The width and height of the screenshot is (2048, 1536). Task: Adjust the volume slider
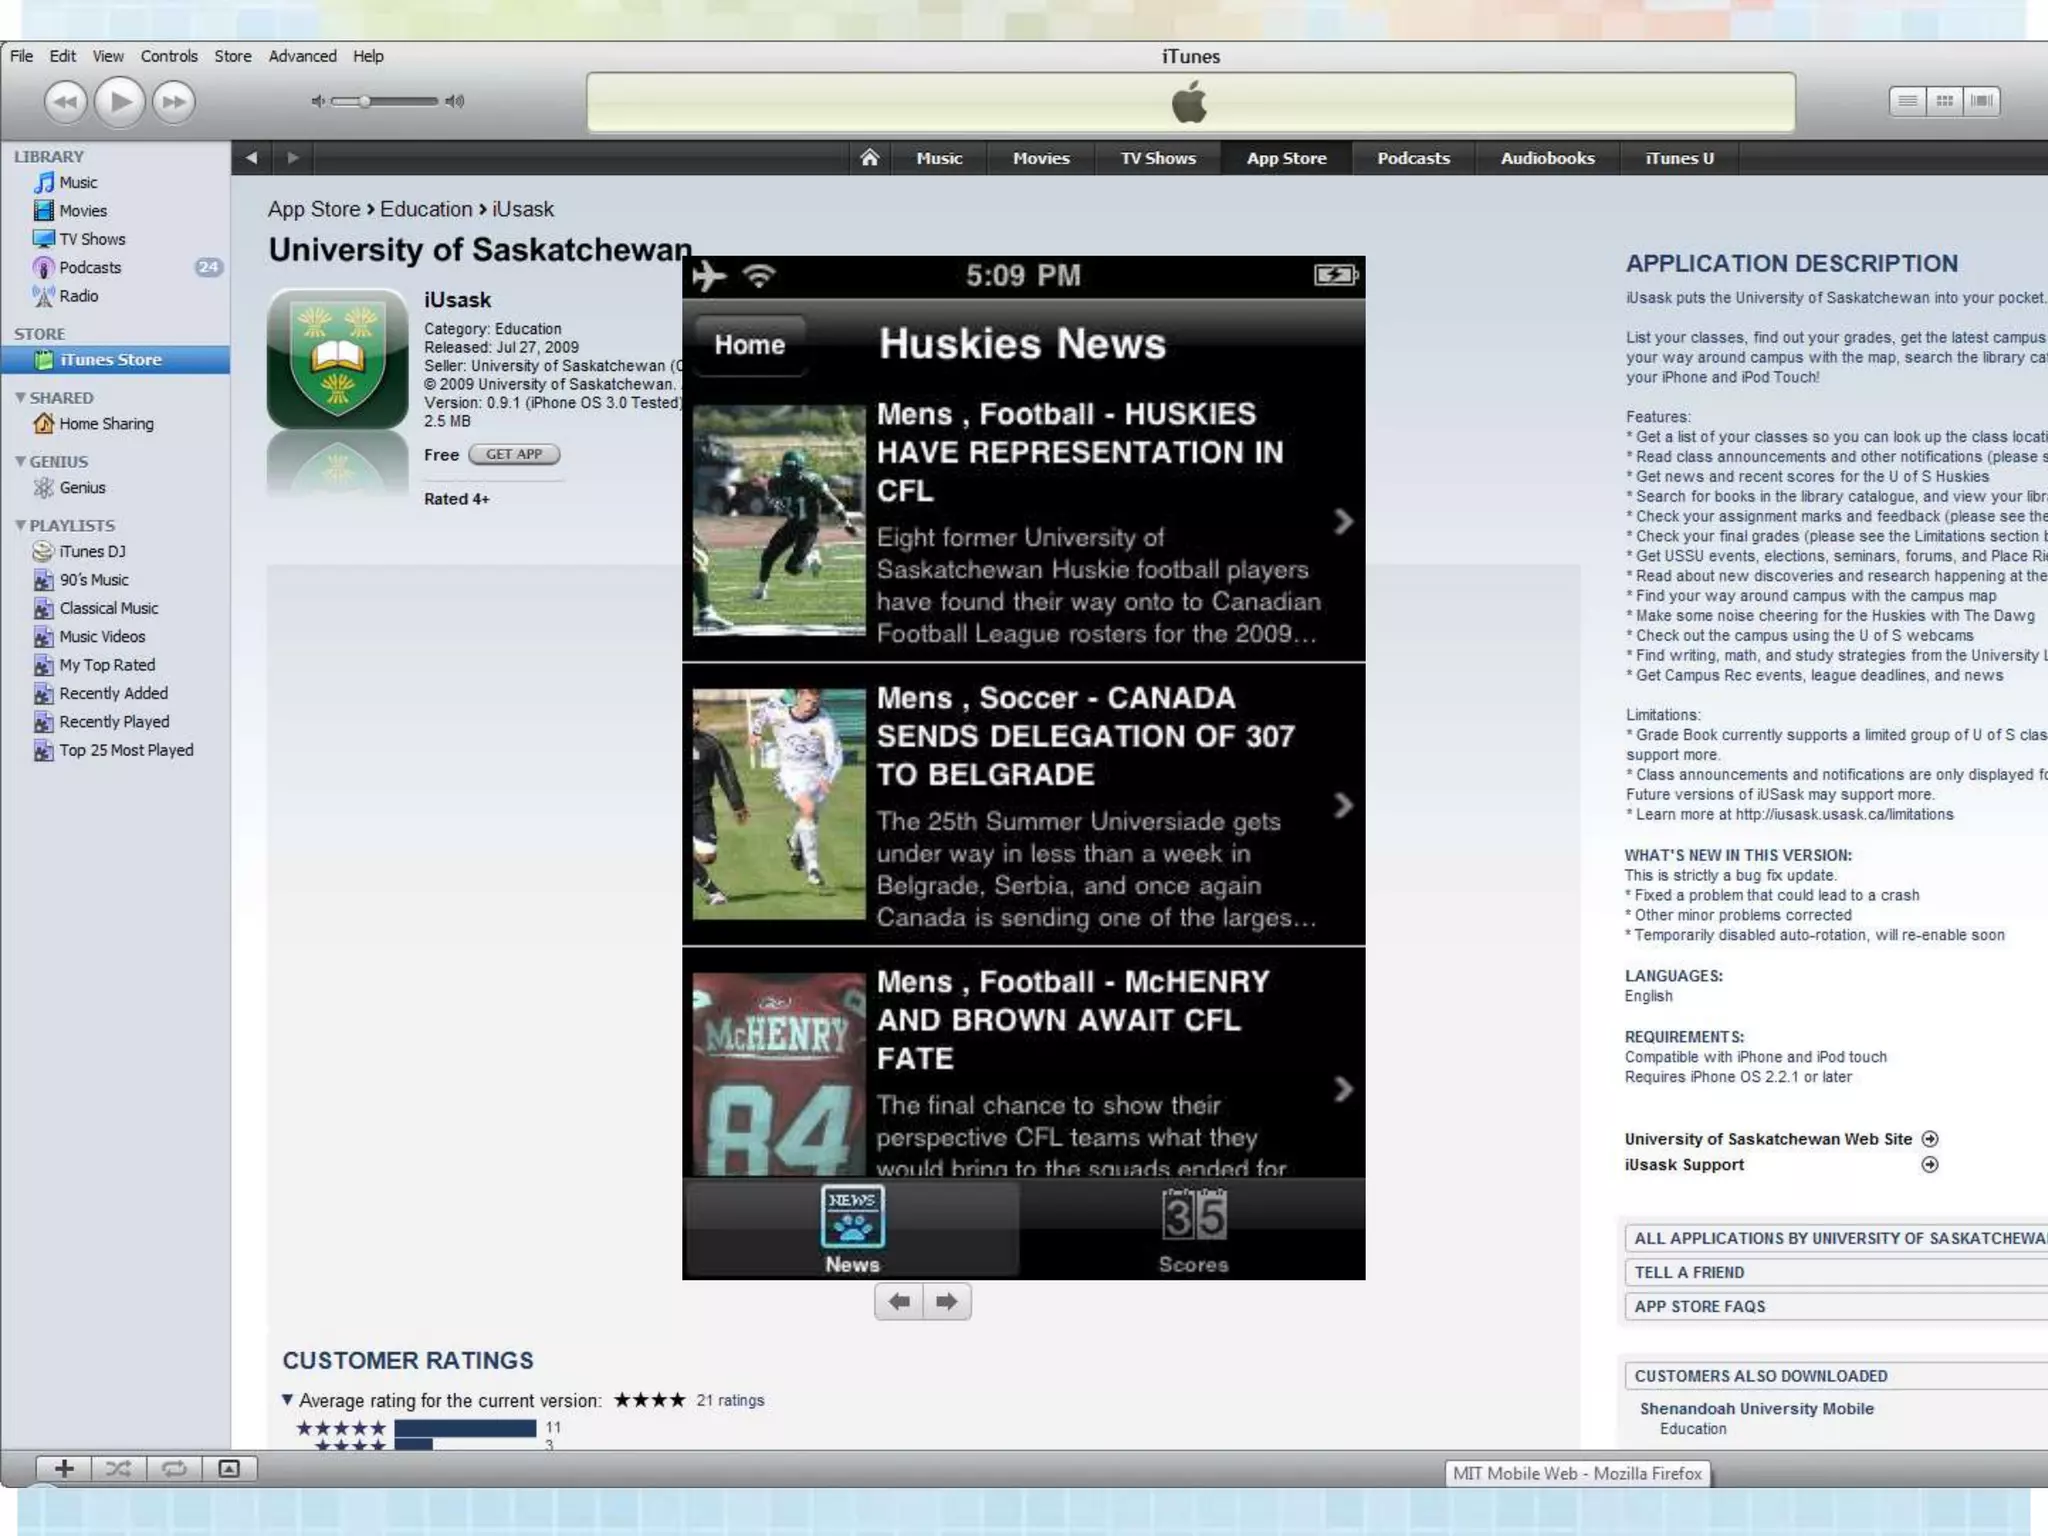coord(366,101)
